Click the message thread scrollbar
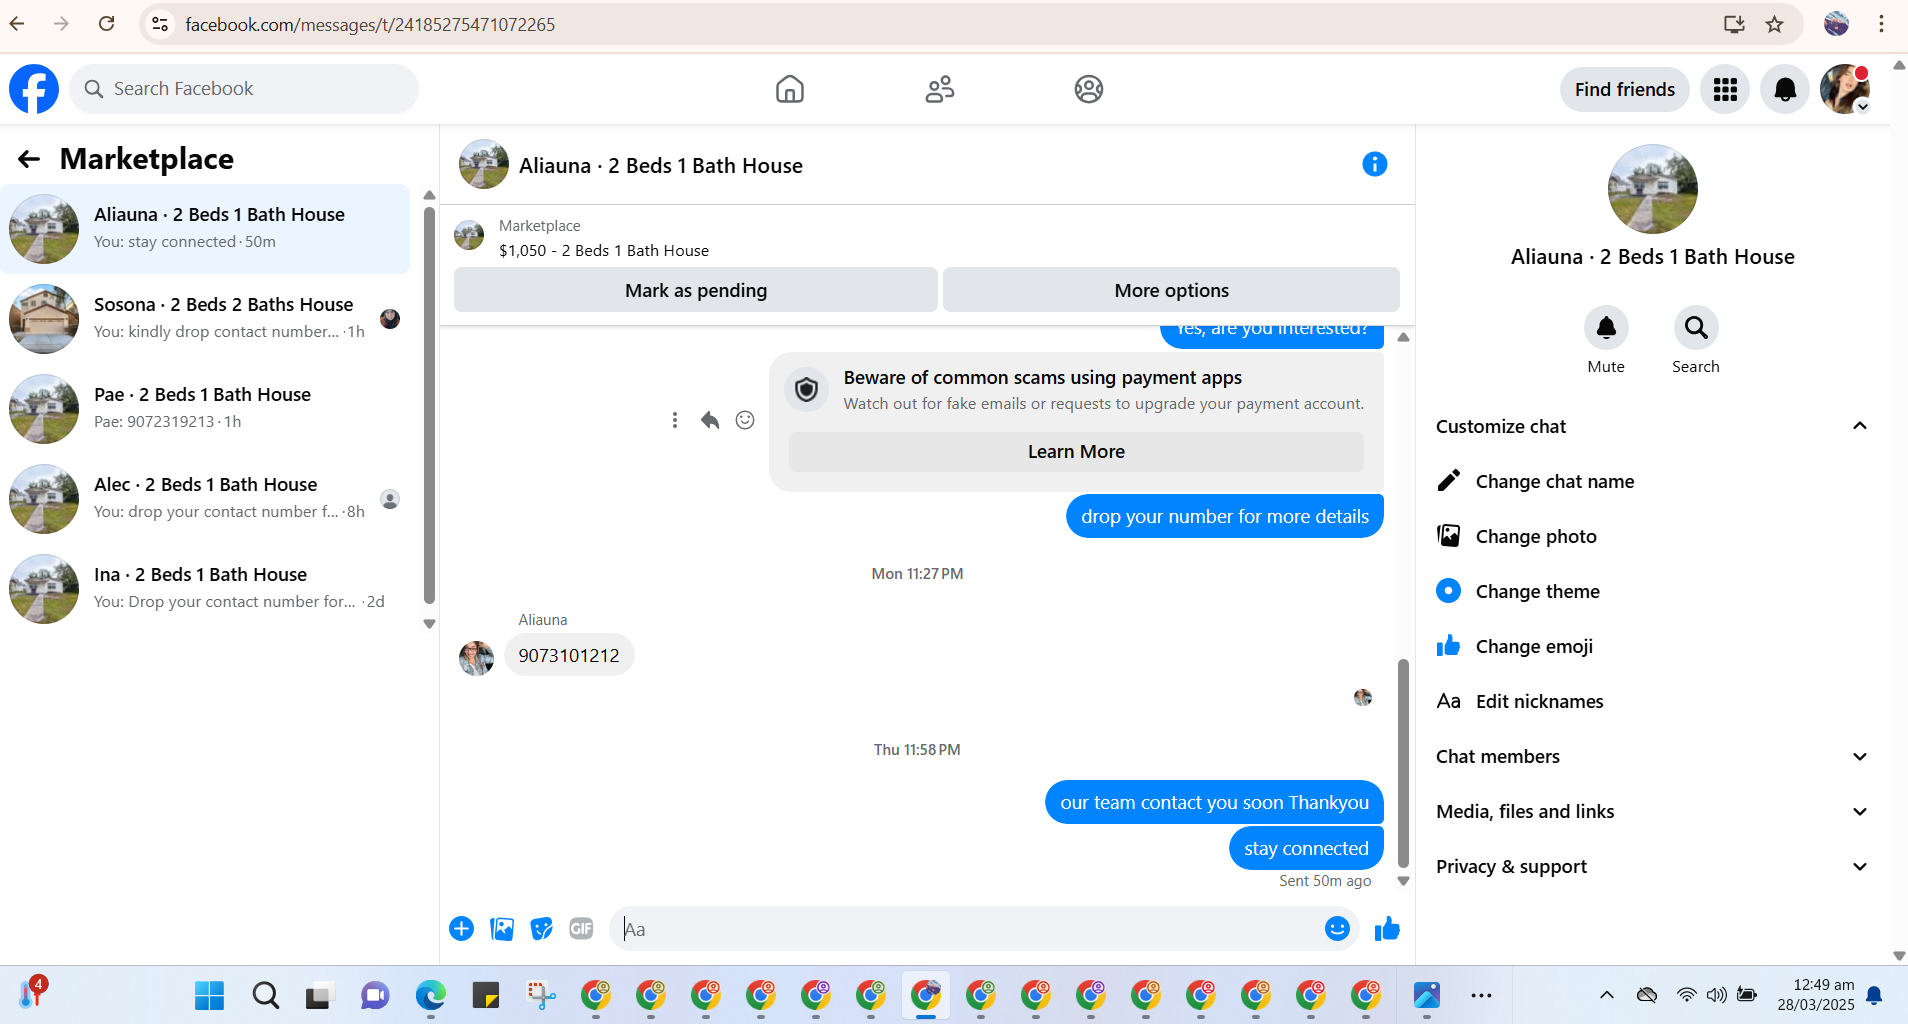This screenshot has width=1908, height=1024. tap(1403, 764)
